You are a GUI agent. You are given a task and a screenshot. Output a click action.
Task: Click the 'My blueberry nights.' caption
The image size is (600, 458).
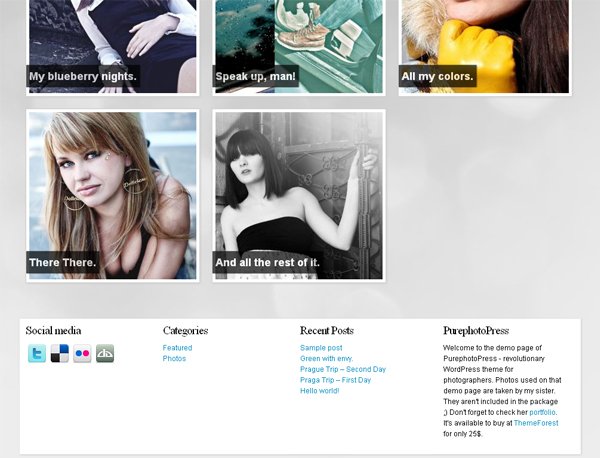(x=83, y=76)
